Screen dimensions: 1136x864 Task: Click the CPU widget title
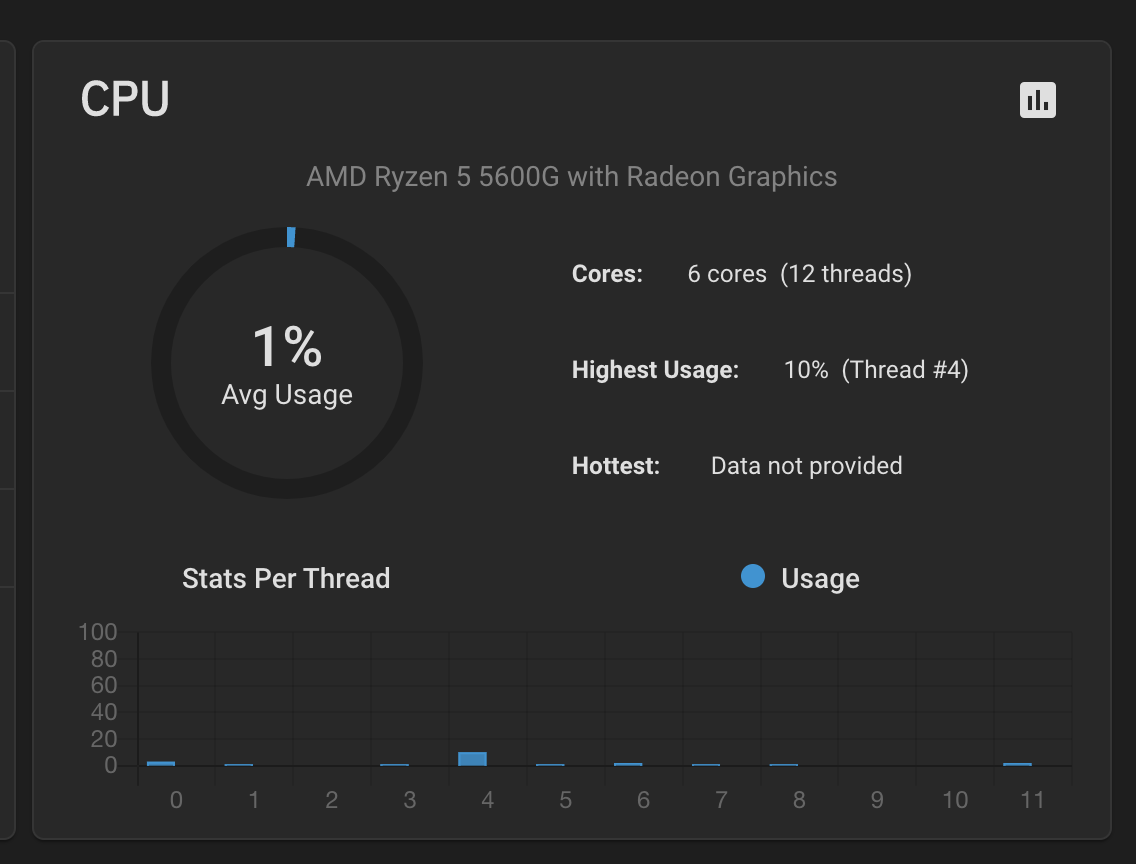click(125, 100)
